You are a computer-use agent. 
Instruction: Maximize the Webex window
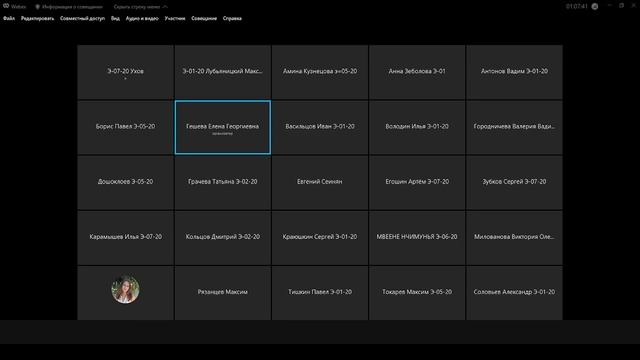[621, 6]
